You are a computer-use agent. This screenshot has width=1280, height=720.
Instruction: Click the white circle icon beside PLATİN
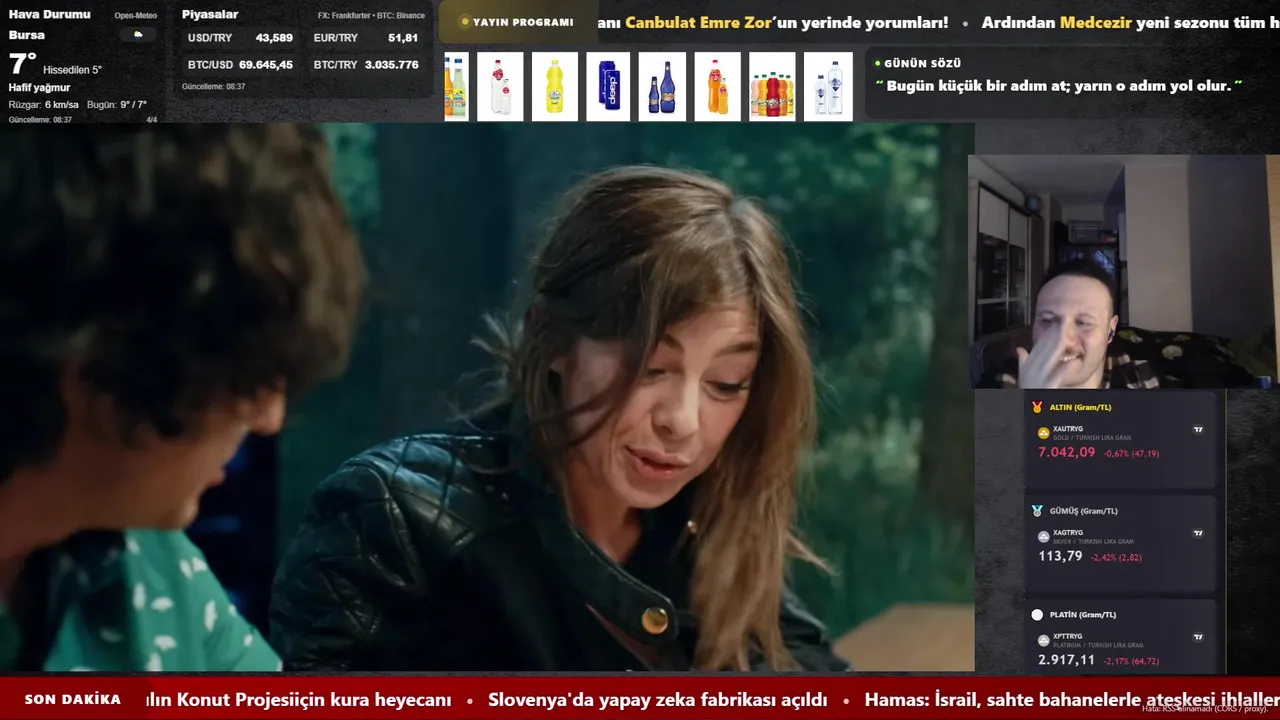1037,615
